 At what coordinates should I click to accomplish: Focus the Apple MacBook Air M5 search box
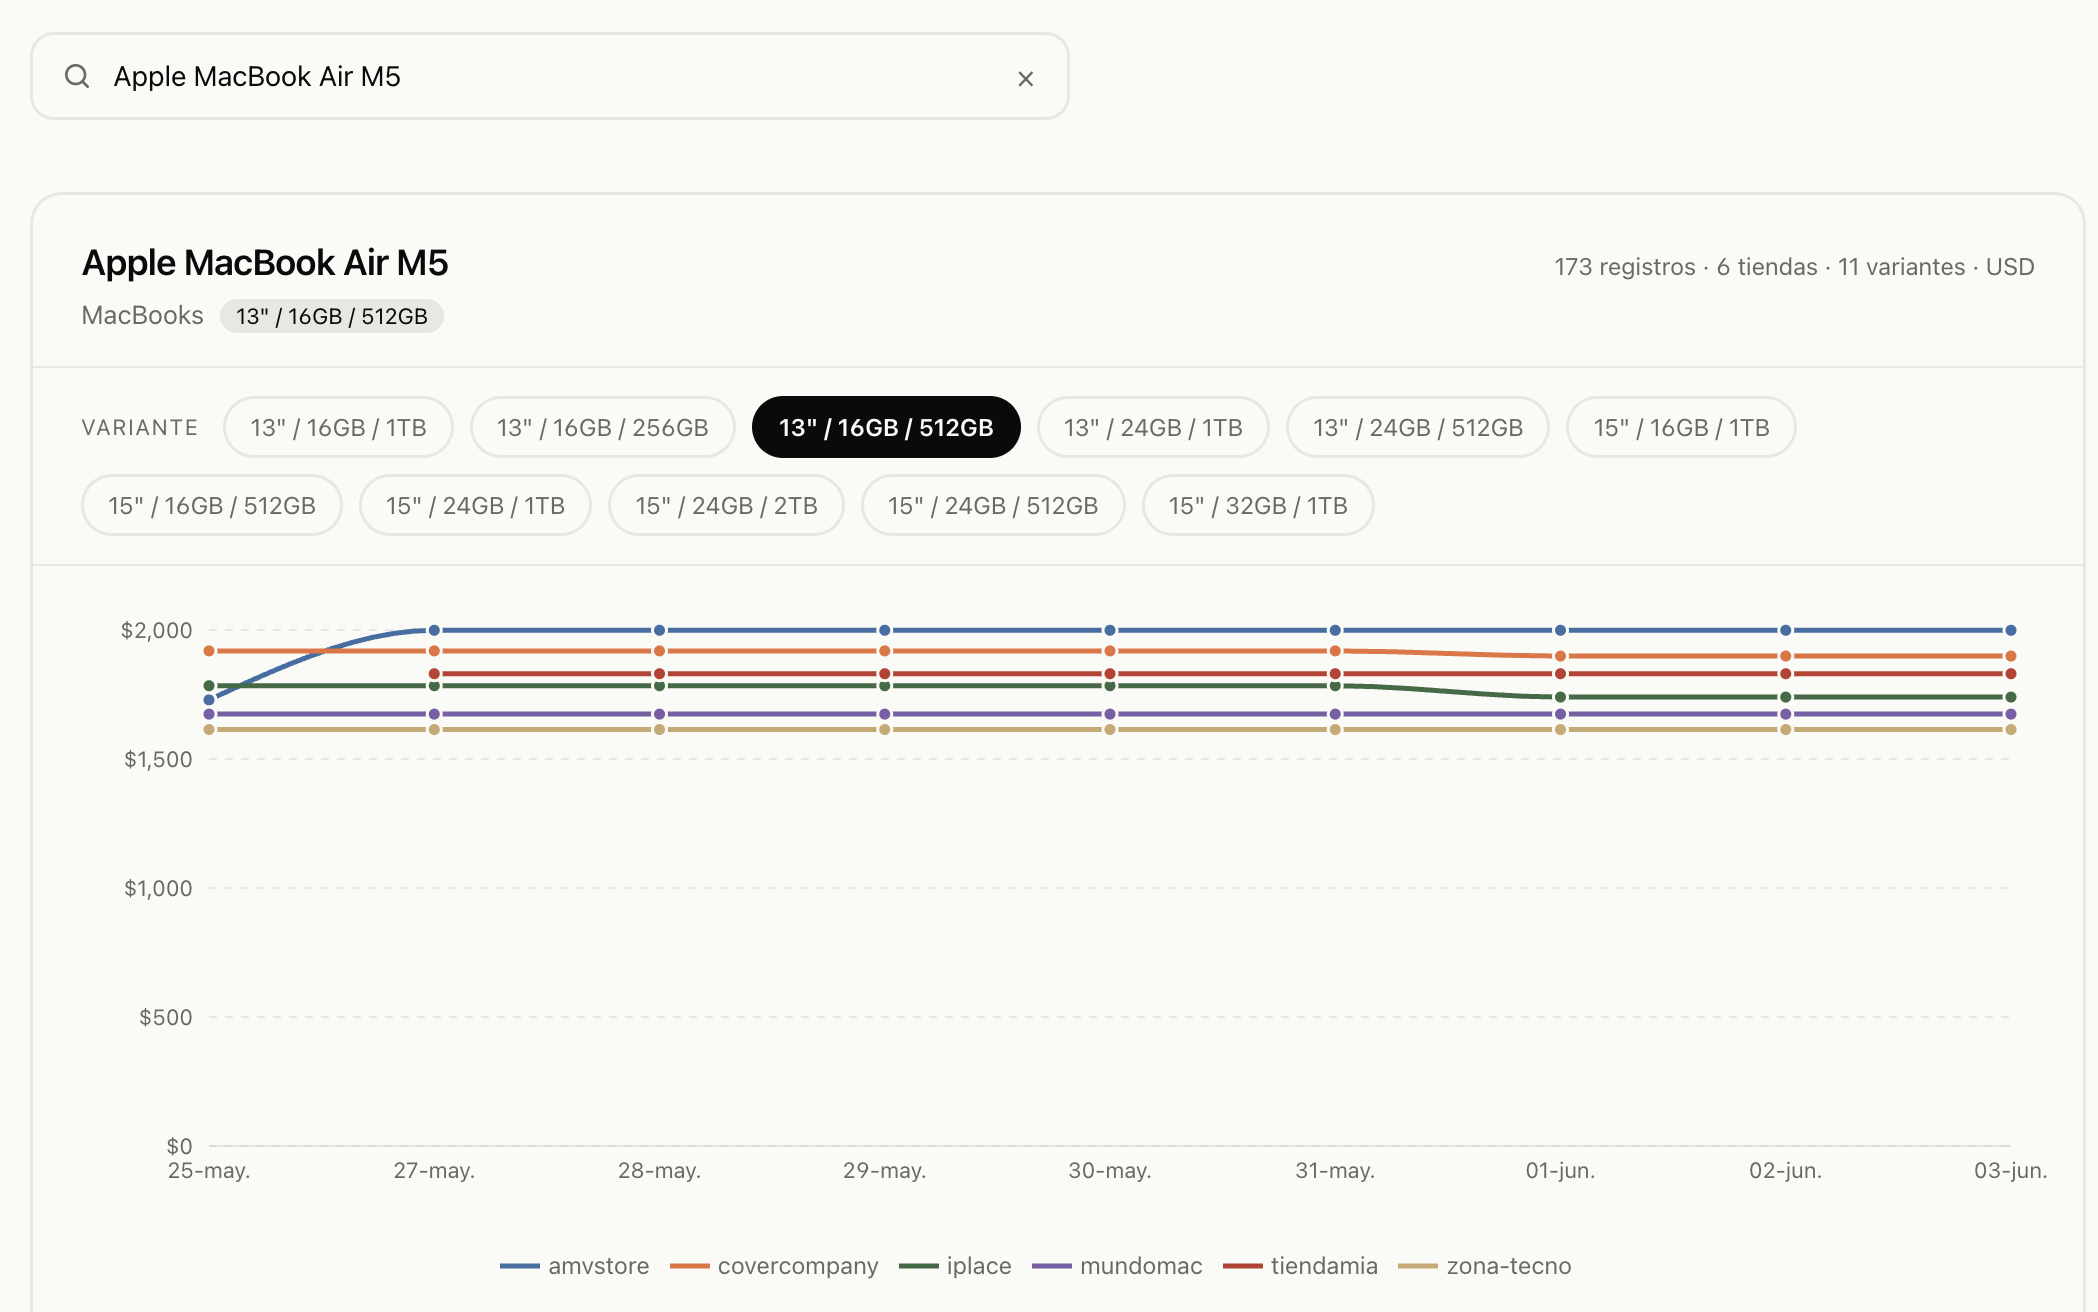[550, 76]
